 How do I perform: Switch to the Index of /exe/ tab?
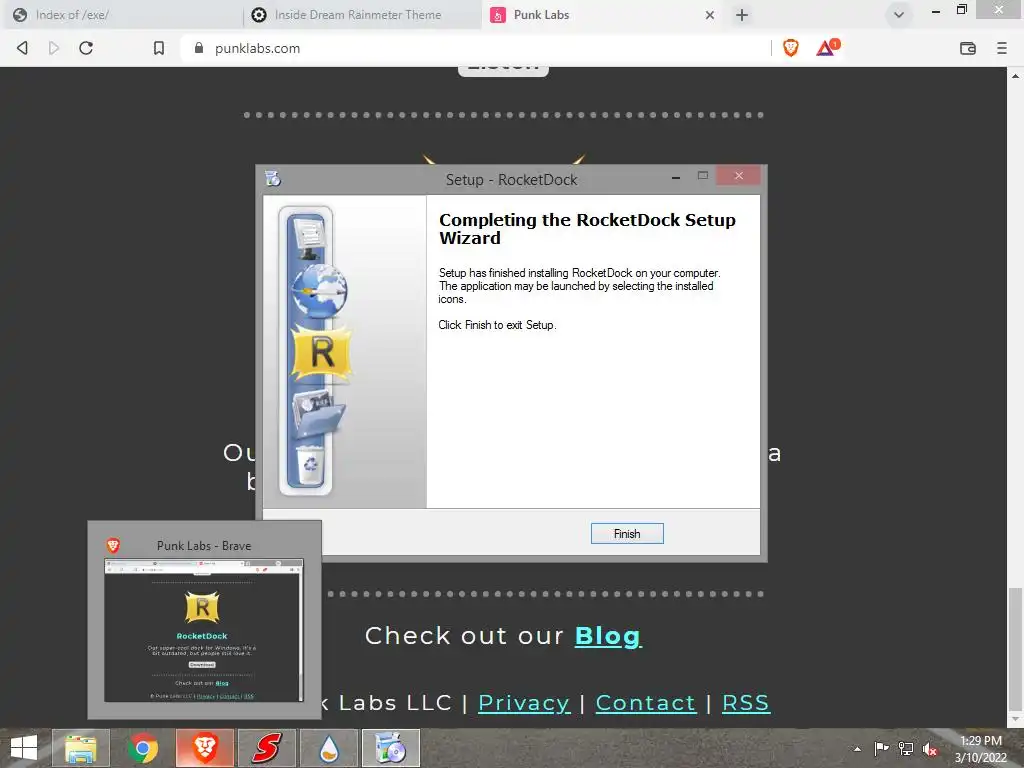[124, 15]
